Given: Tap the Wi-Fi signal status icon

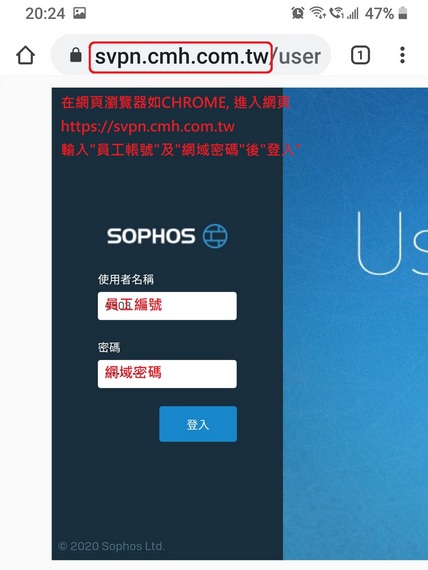Looking at the screenshot, I should [x=317, y=13].
